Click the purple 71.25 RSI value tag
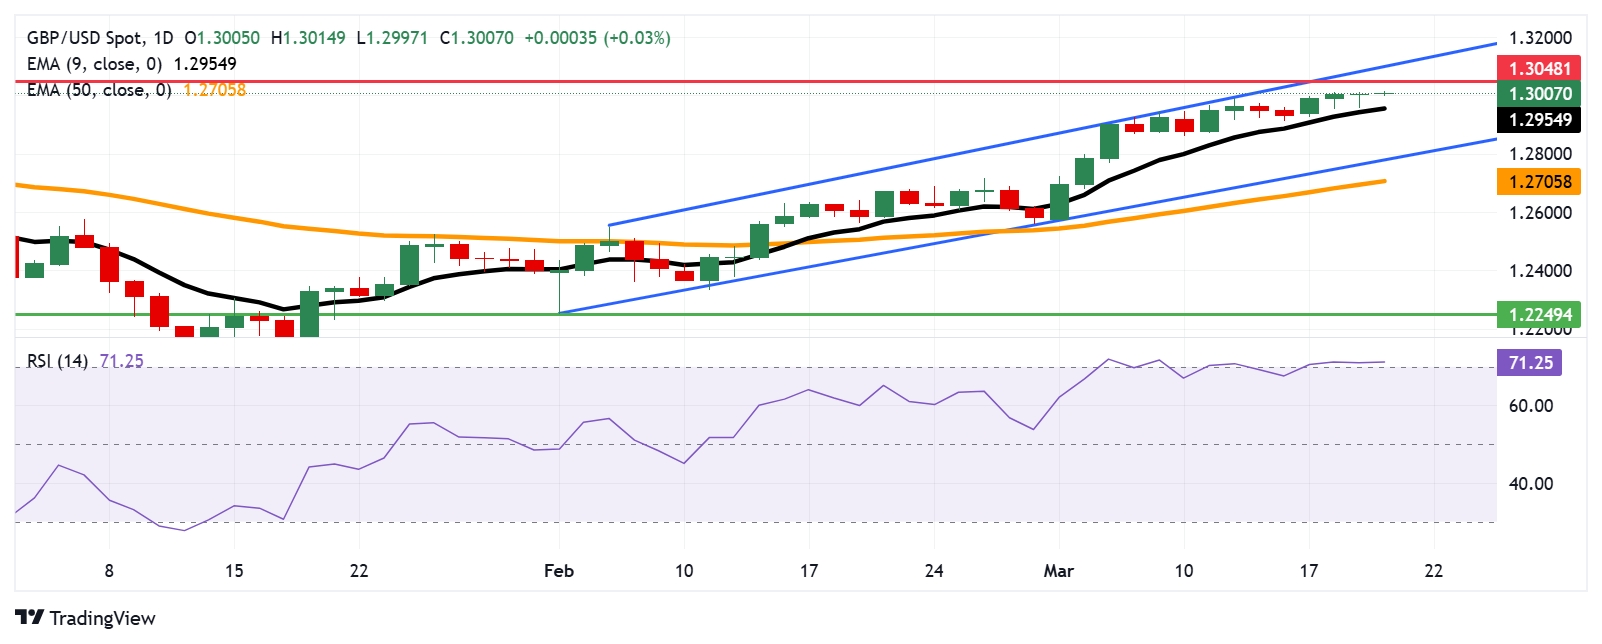 coord(1530,362)
